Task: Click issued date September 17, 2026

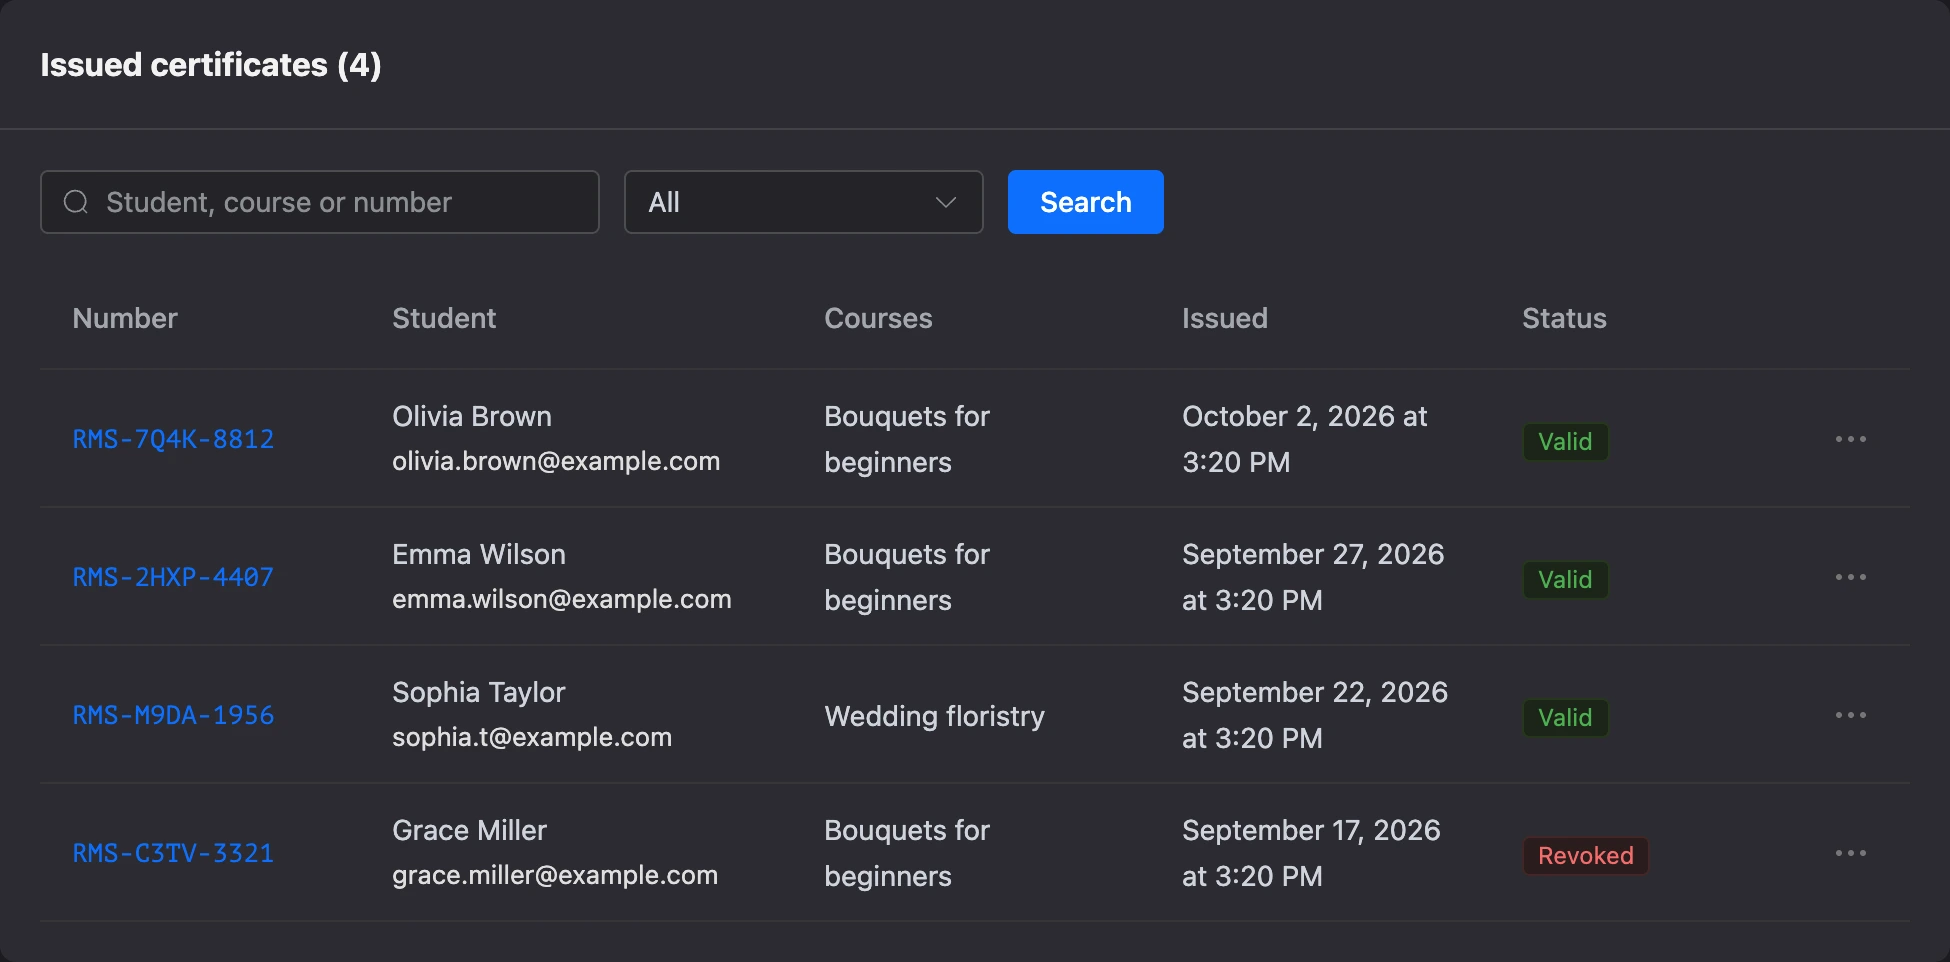Action: click(x=1311, y=853)
